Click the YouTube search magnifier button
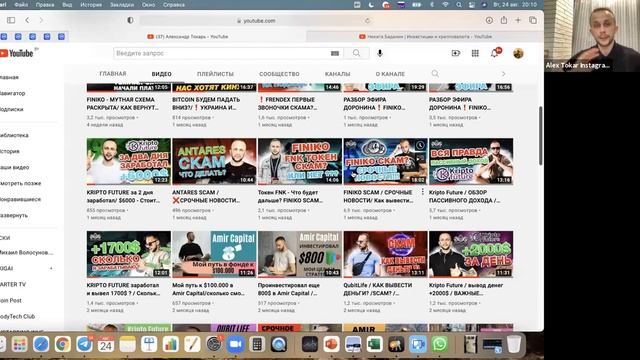Viewport: 640px width, 360px height. [356, 53]
